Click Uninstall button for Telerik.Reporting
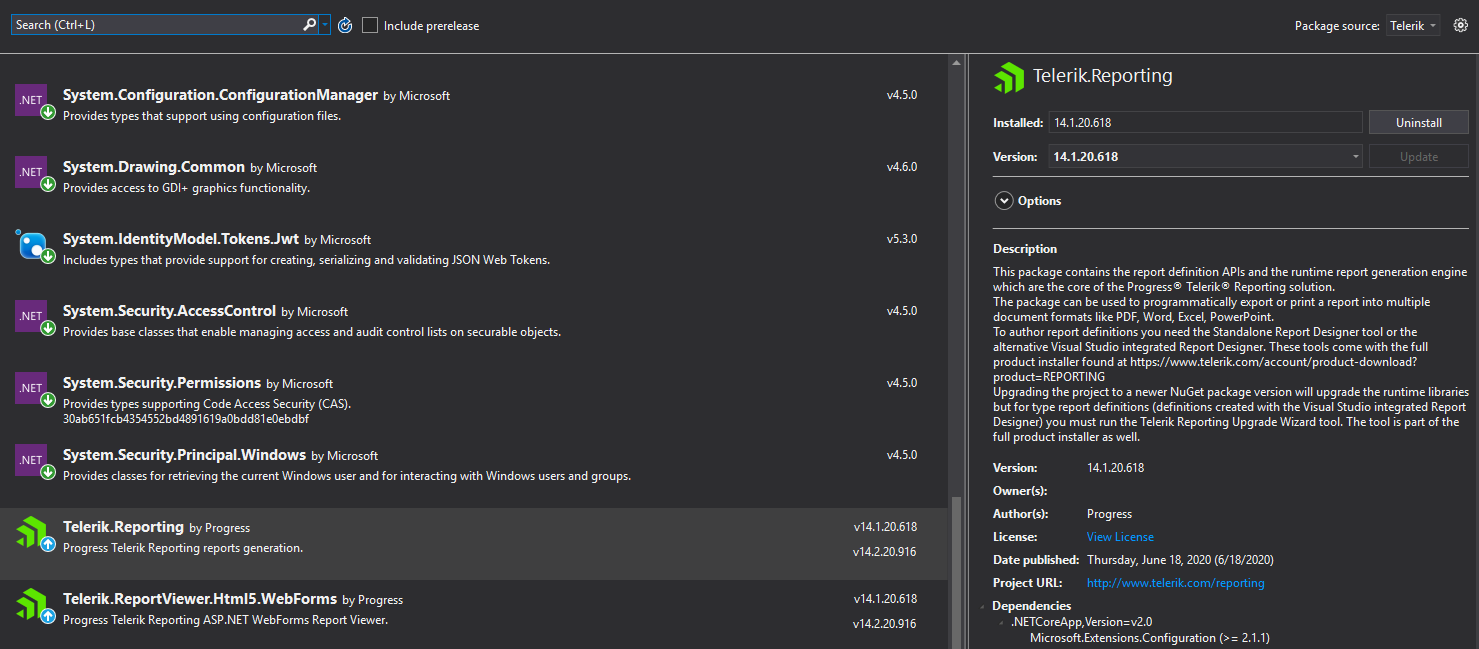The image size is (1479, 649). coord(1418,122)
